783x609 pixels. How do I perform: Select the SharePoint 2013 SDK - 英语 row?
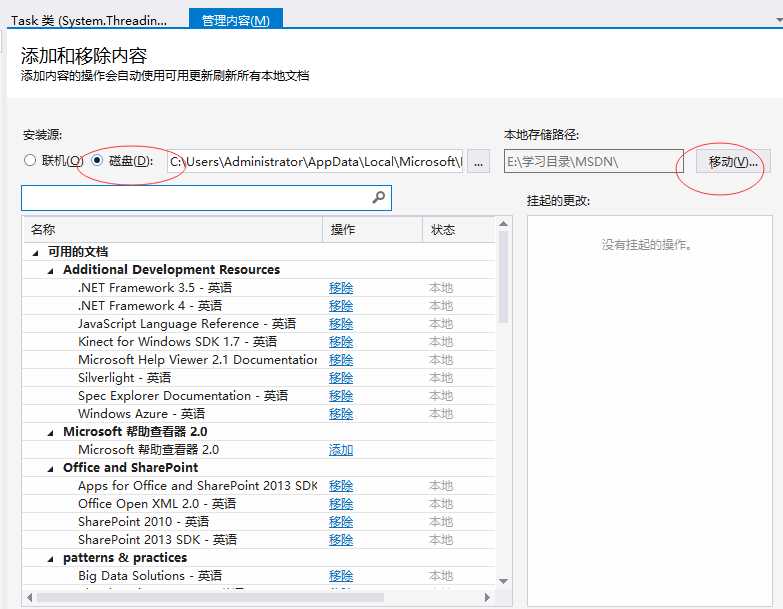click(x=260, y=540)
